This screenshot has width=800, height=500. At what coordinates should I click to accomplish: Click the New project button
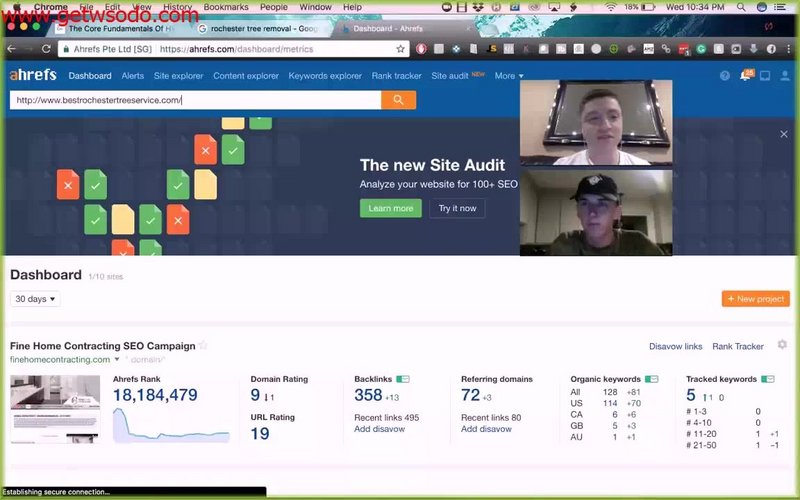[x=756, y=299]
